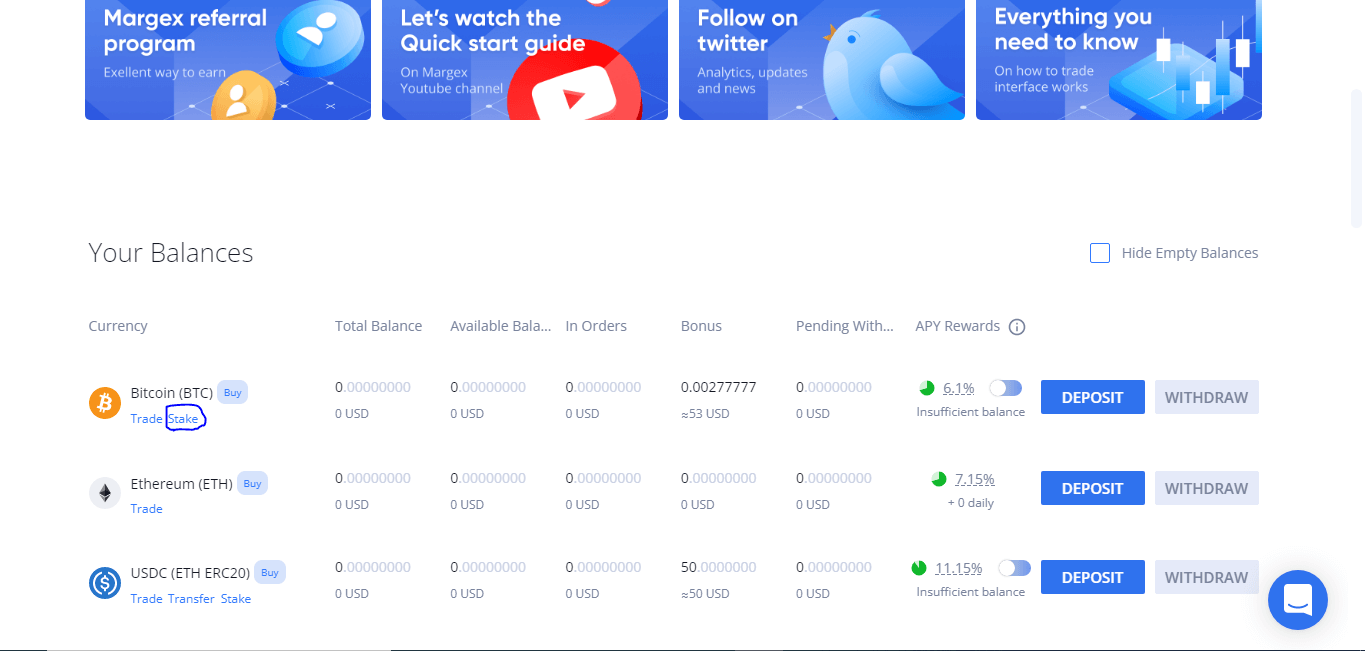Click the USDC coin icon
The height and width of the screenshot is (651, 1365).
[x=105, y=582]
